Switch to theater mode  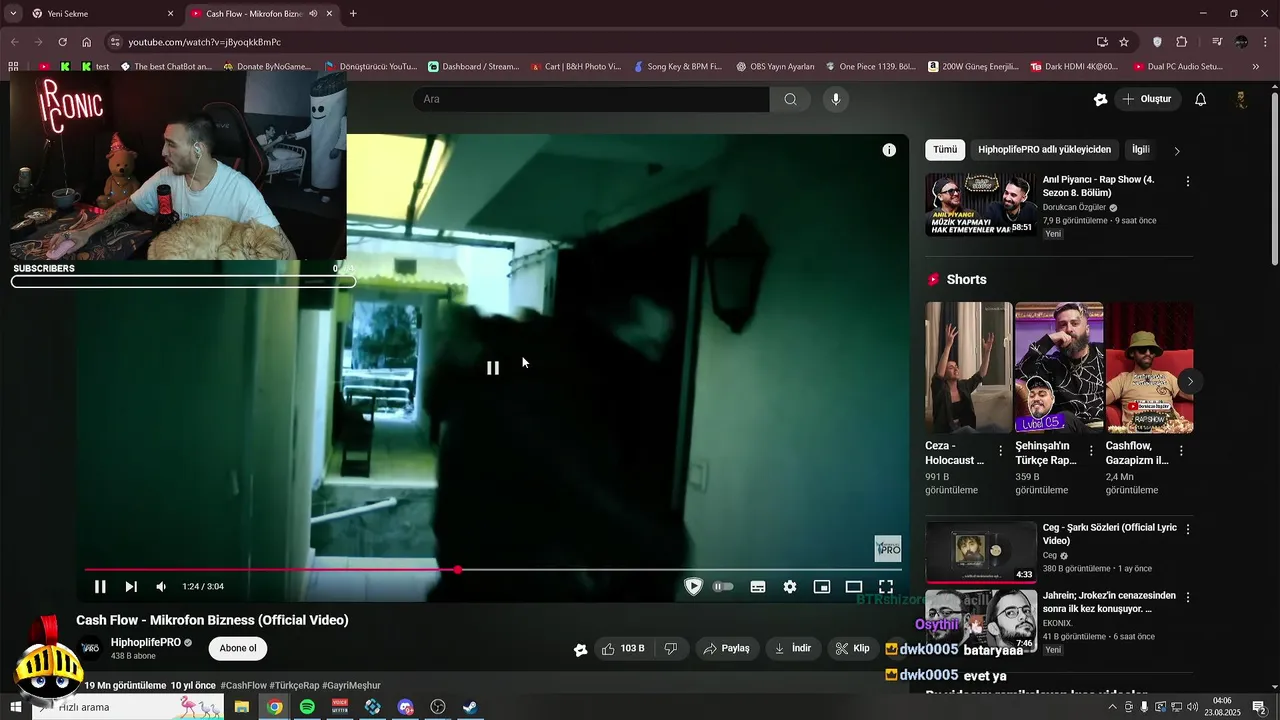[854, 587]
